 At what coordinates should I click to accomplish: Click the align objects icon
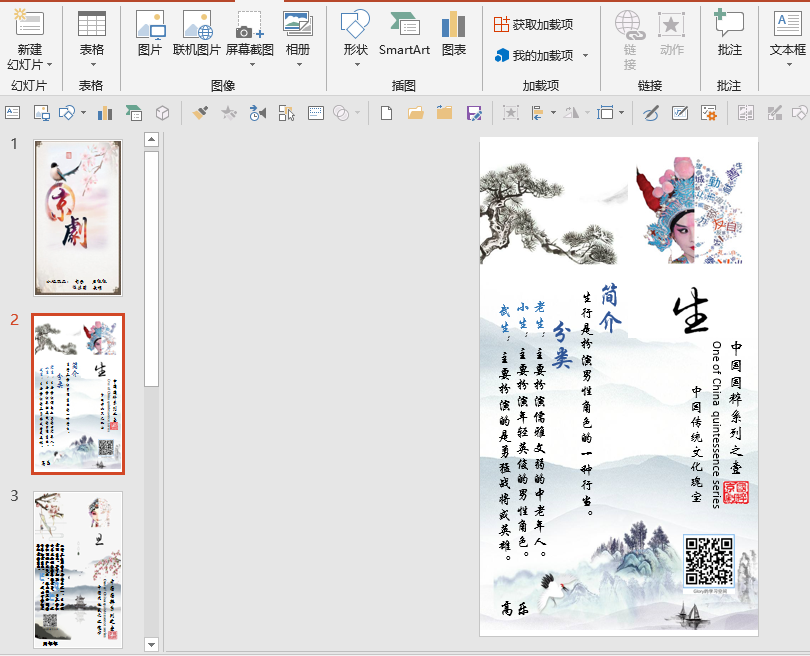(538, 113)
